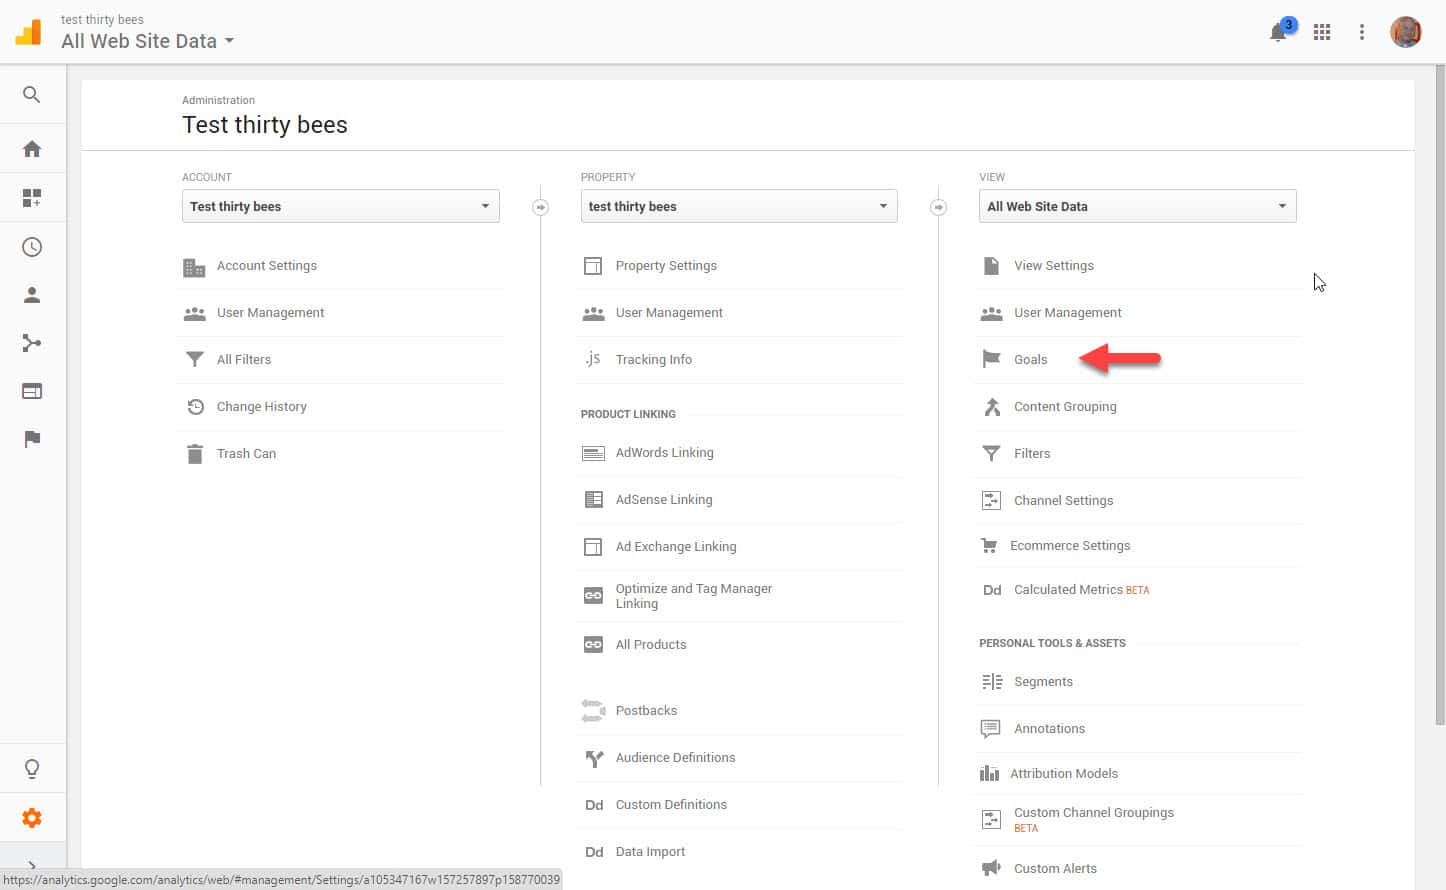The width and height of the screenshot is (1446, 890).
Task: Click the Google Analytics logo
Action: [x=29, y=32]
